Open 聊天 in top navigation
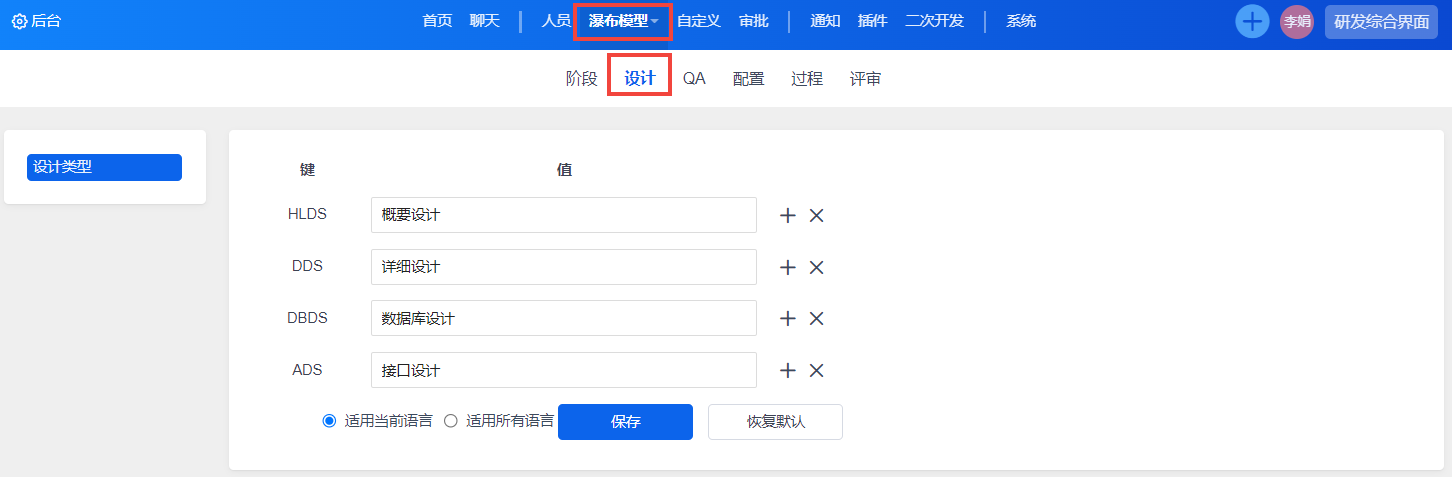 pyautogui.click(x=485, y=21)
